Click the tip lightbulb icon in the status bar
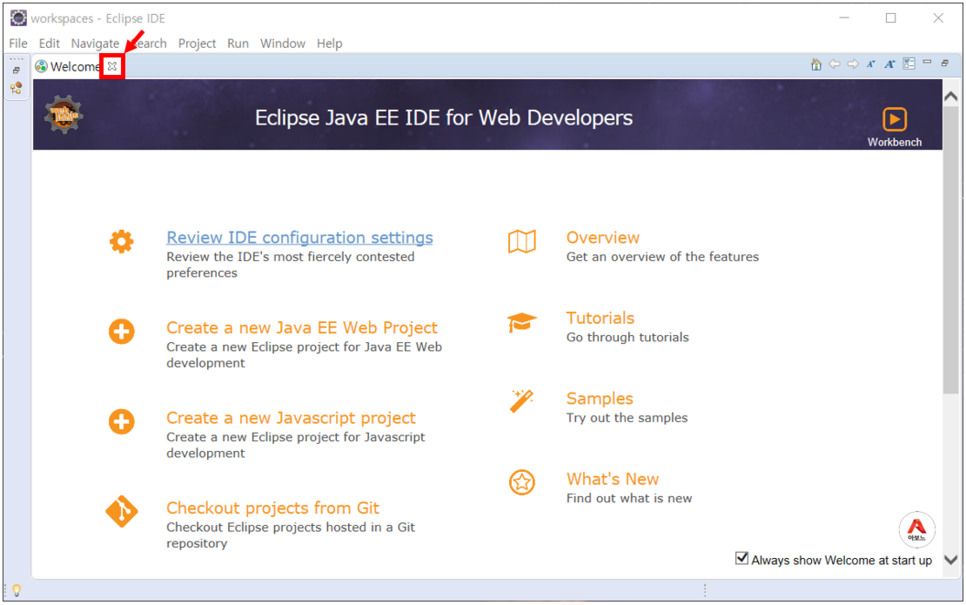 click(x=17, y=590)
